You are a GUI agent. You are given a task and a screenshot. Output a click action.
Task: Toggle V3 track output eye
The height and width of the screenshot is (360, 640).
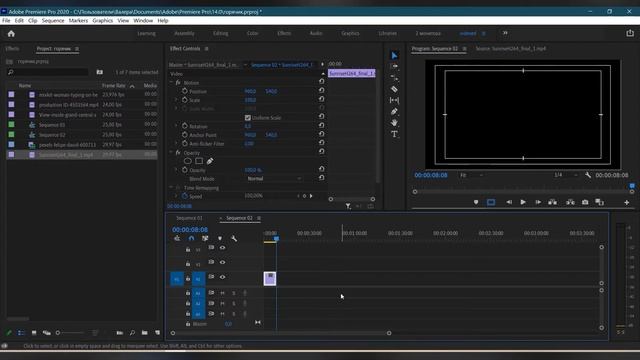pos(222,248)
